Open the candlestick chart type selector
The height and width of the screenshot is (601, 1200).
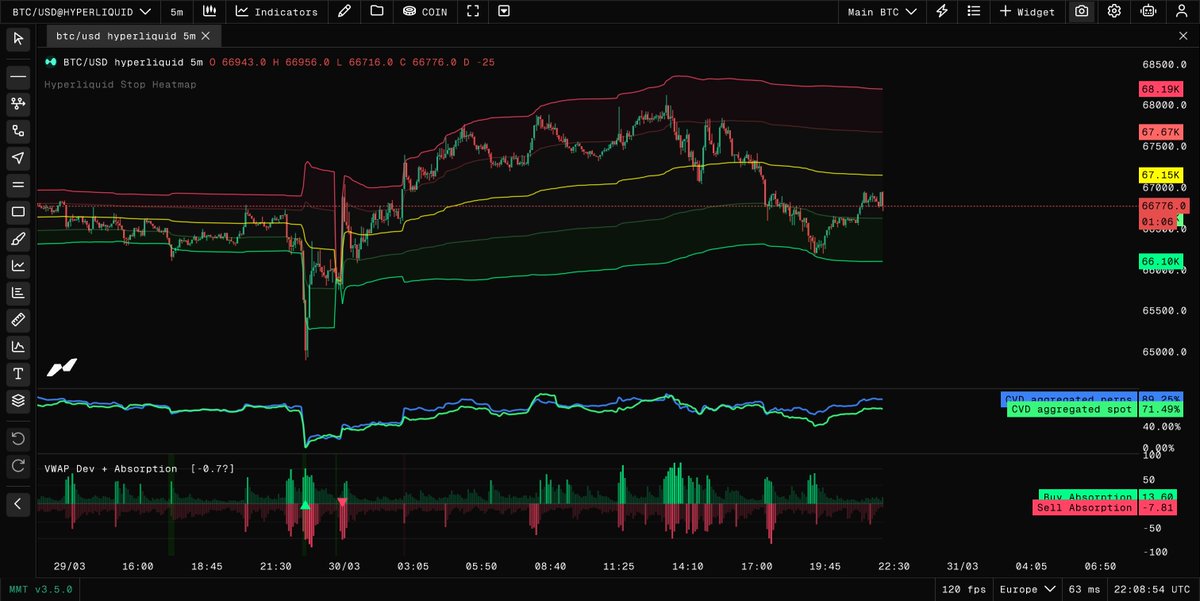pos(209,11)
